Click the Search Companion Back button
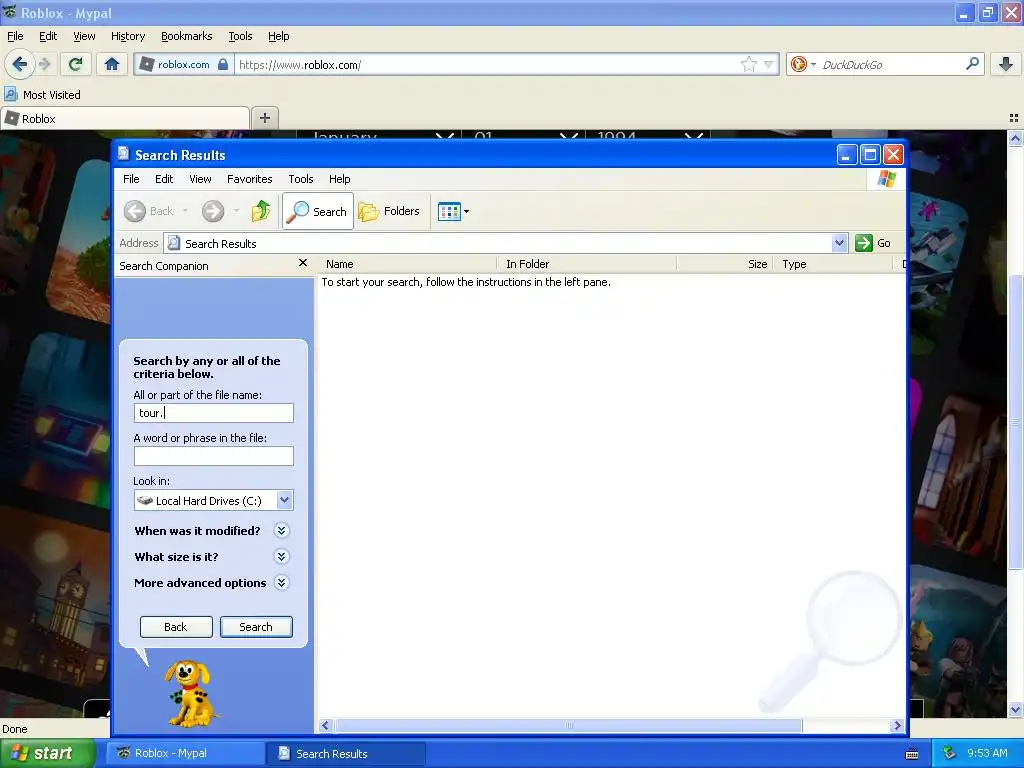 pyautogui.click(x=176, y=626)
